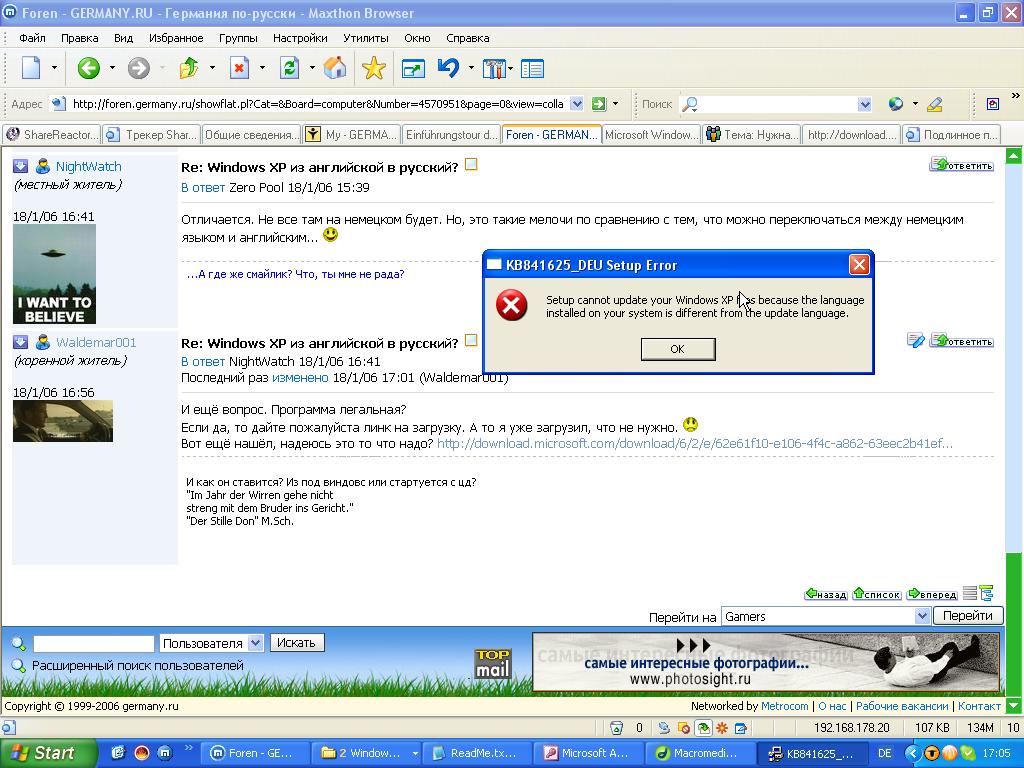
Task: Open the Macromedi... taskbar button
Action: click(701, 753)
